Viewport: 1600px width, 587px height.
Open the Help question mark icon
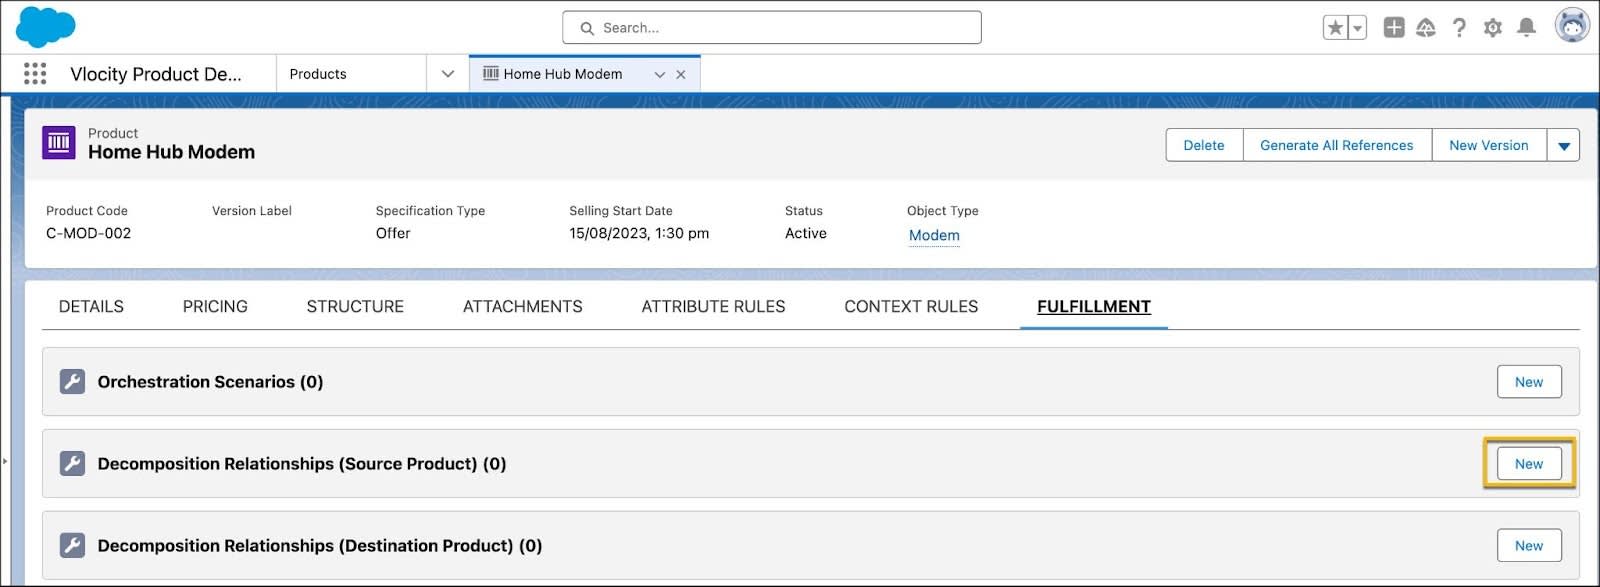(x=1459, y=28)
